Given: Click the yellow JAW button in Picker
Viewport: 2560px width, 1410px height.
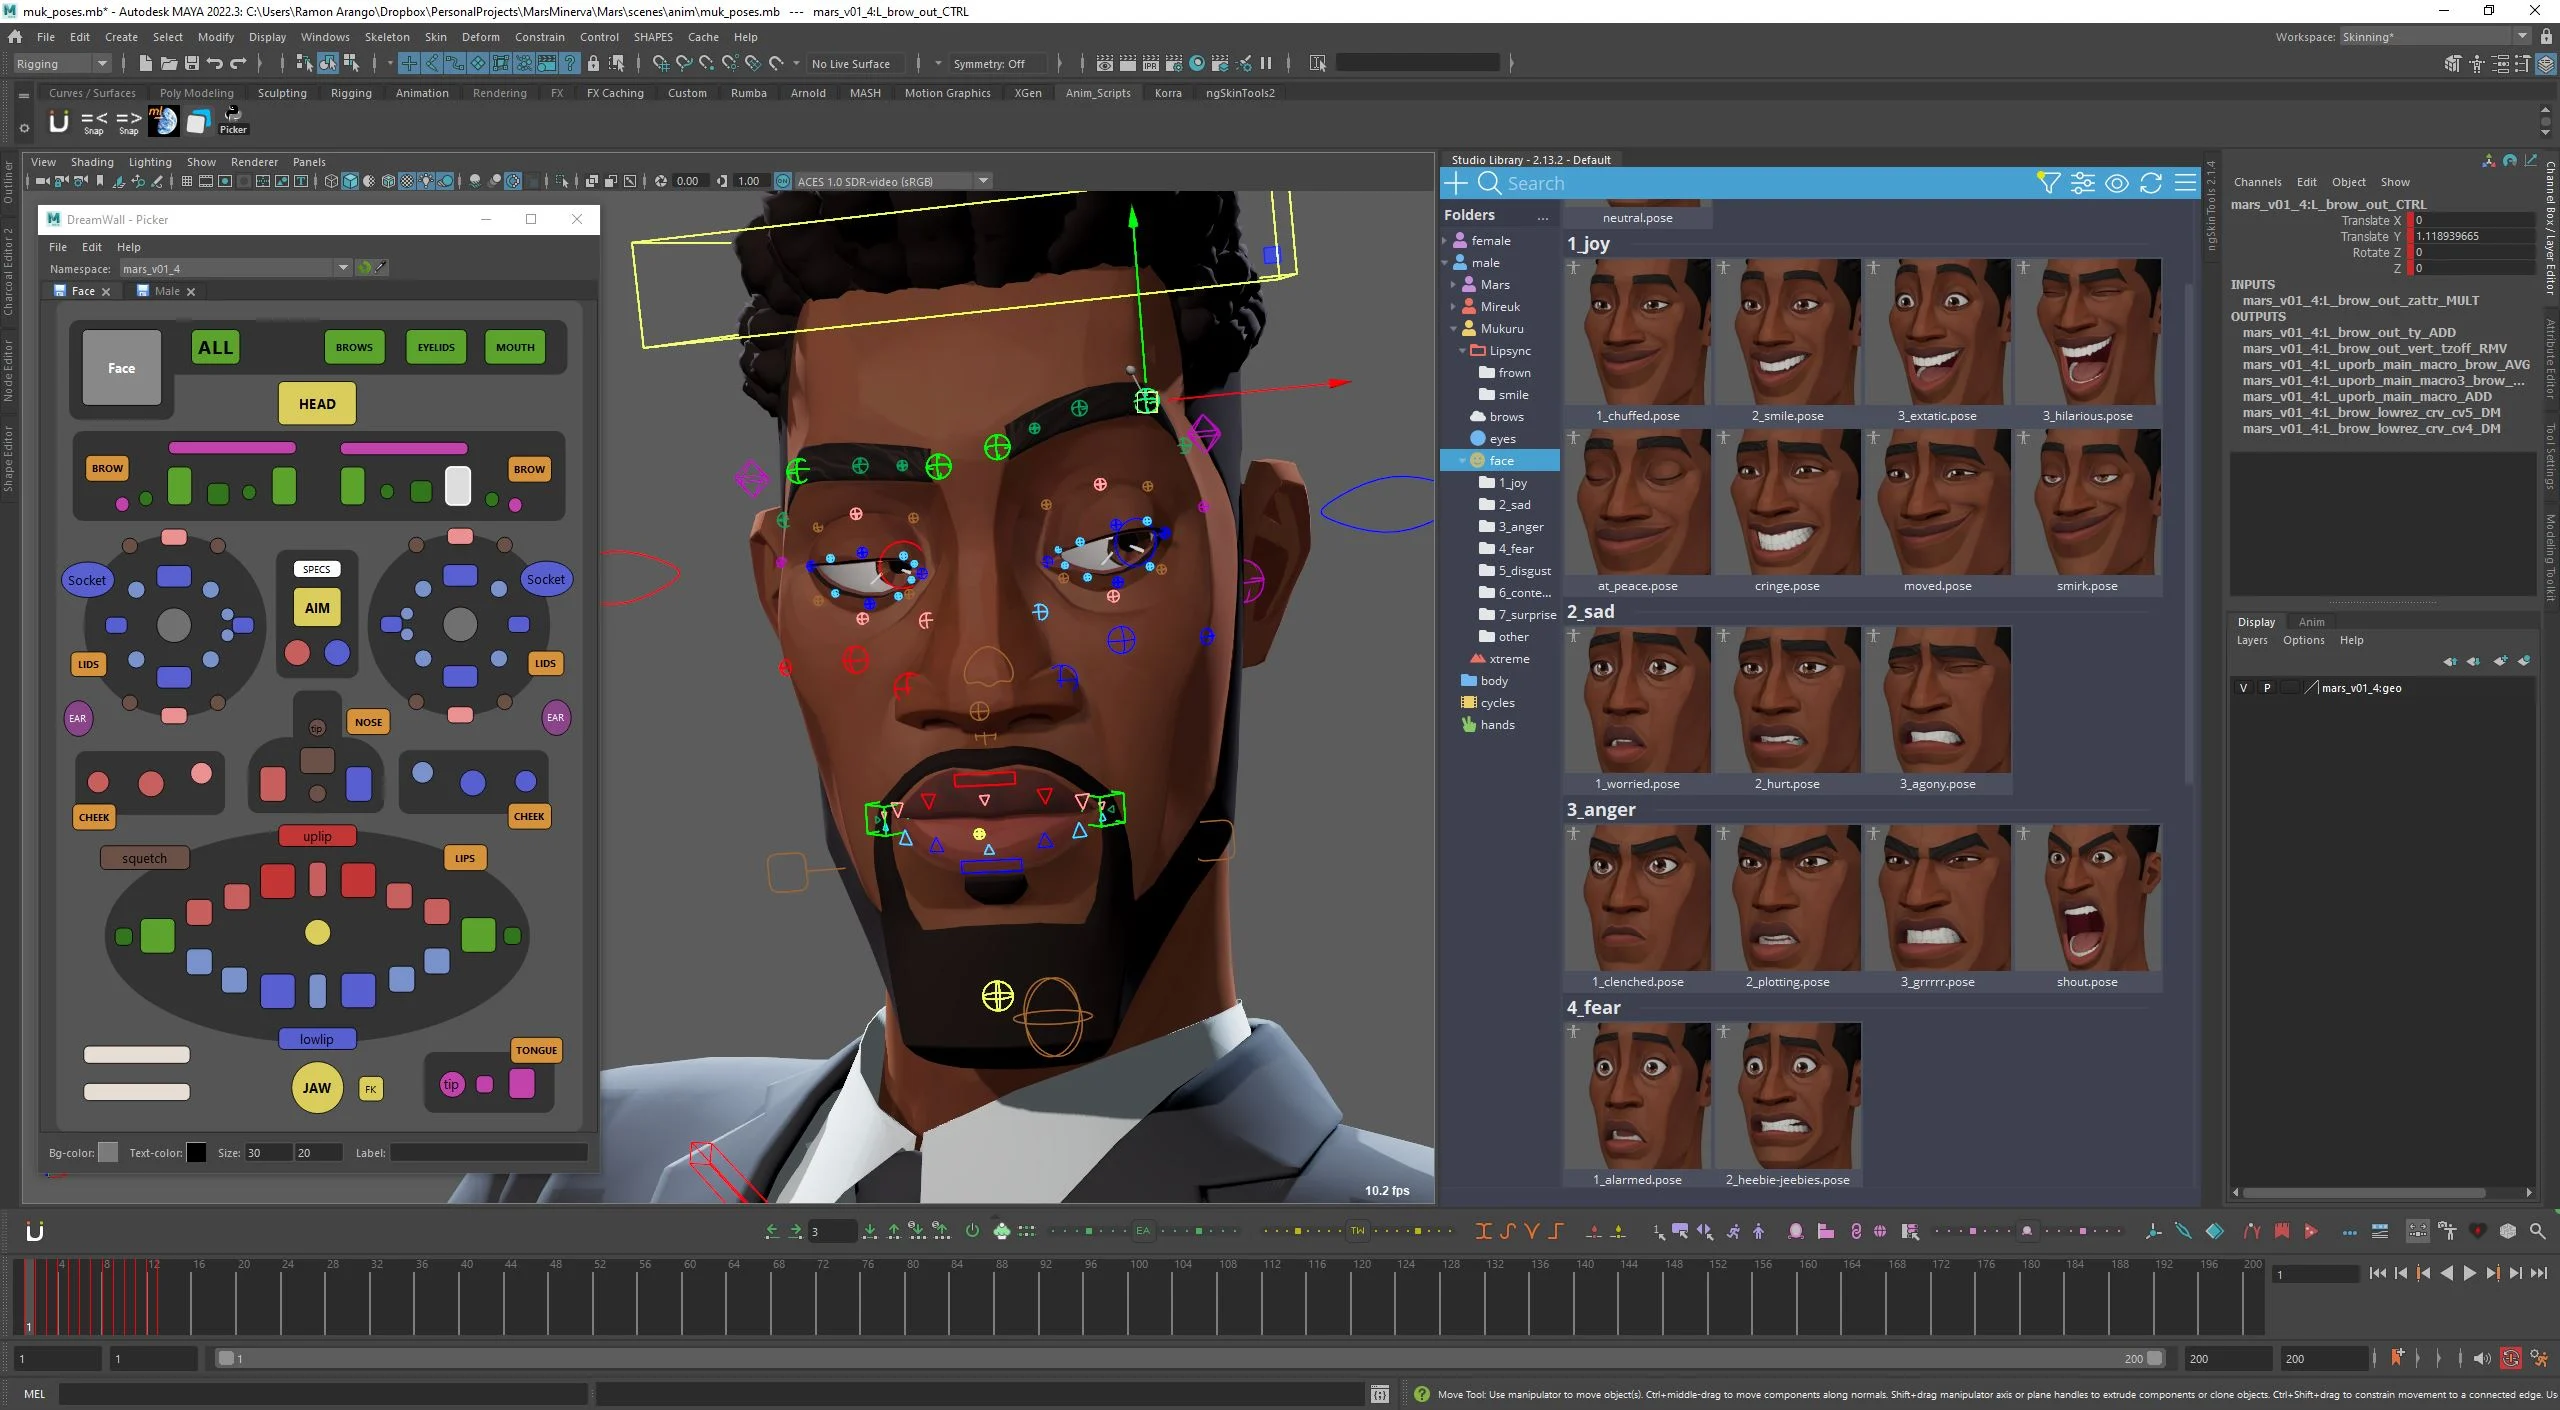Looking at the screenshot, I should 317,1088.
